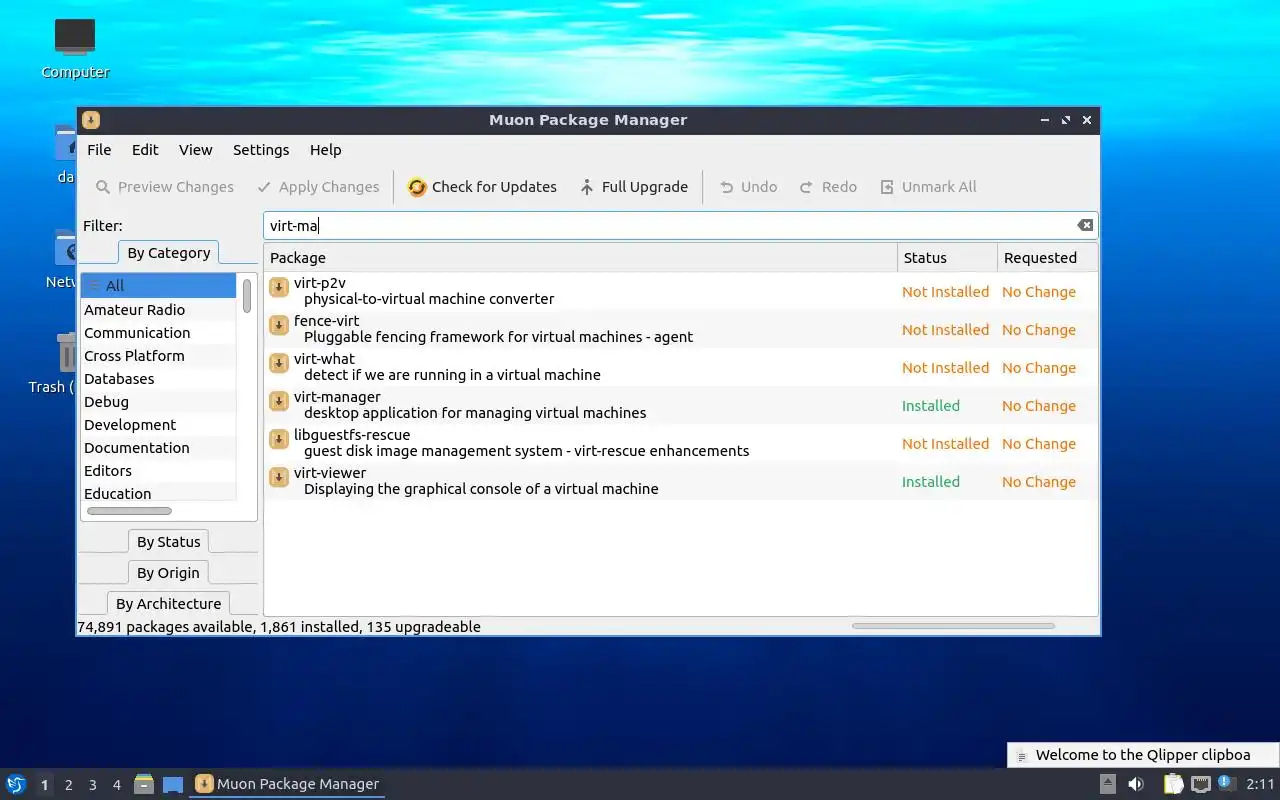This screenshot has height=800, width=1280.
Task: Select the Education category
Action: click(x=159, y=493)
